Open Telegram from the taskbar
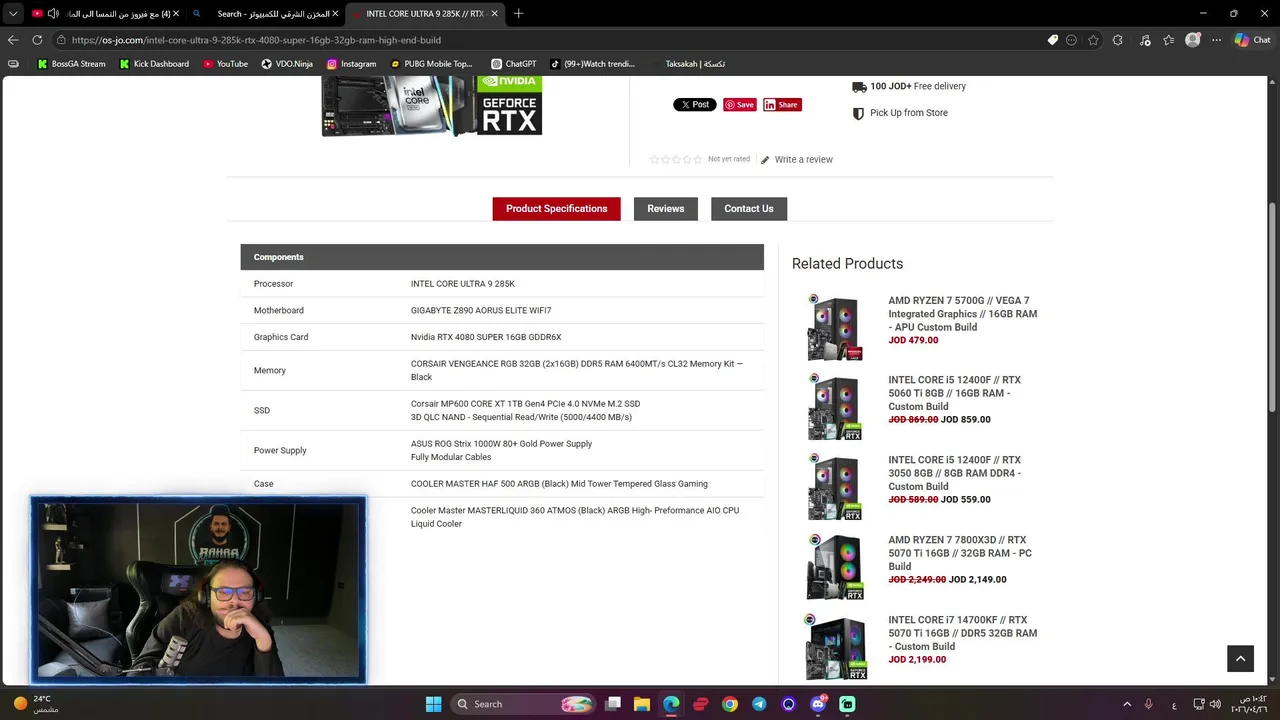This screenshot has height=720, width=1280. [759, 704]
